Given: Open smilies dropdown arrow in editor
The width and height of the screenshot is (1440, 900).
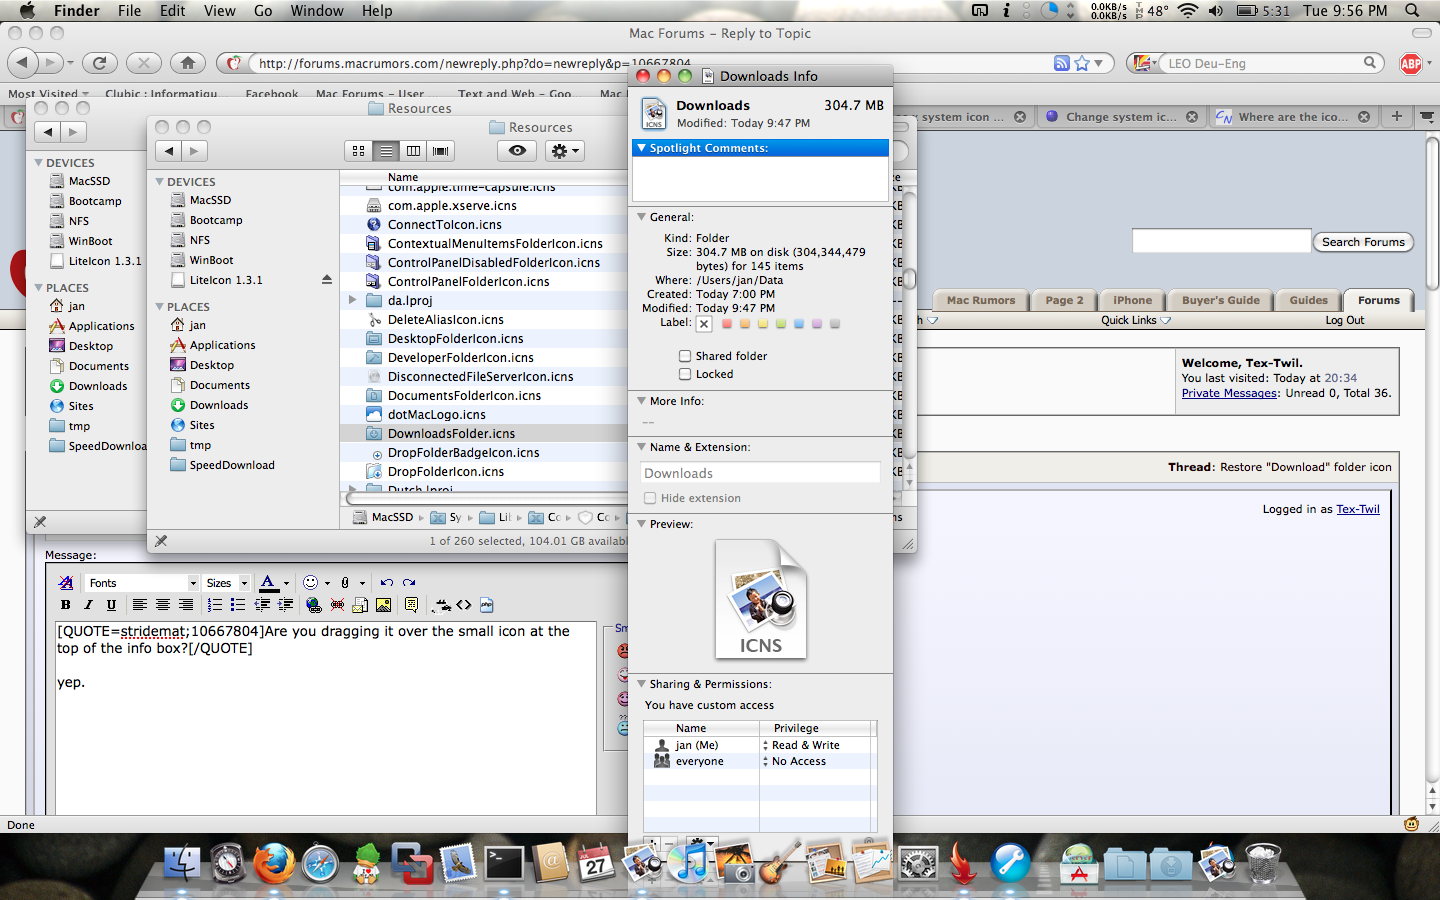Looking at the screenshot, I should coord(327,583).
